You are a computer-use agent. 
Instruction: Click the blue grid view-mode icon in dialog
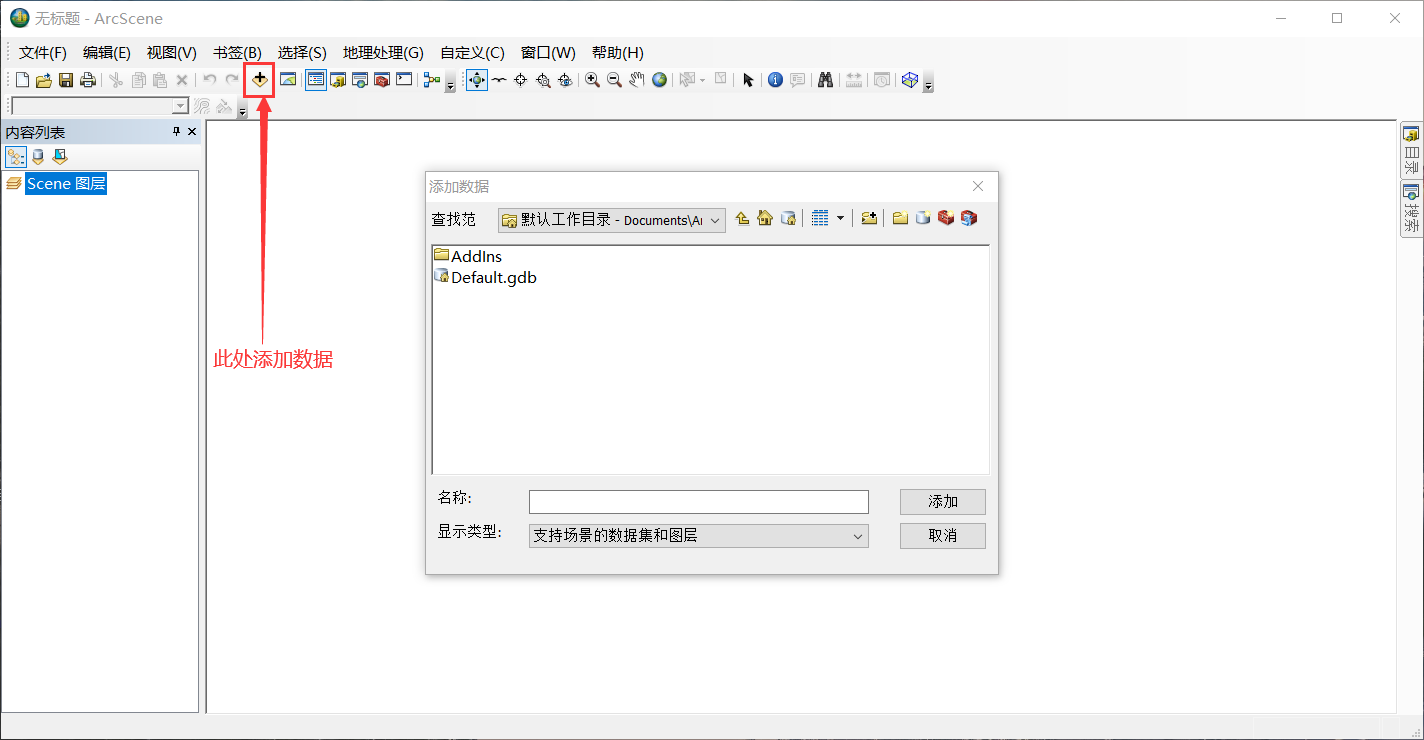pos(820,218)
